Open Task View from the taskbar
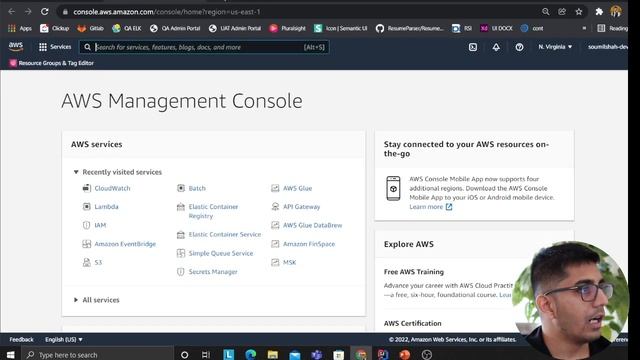Viewport: 640px width, 360px height. 206,354
